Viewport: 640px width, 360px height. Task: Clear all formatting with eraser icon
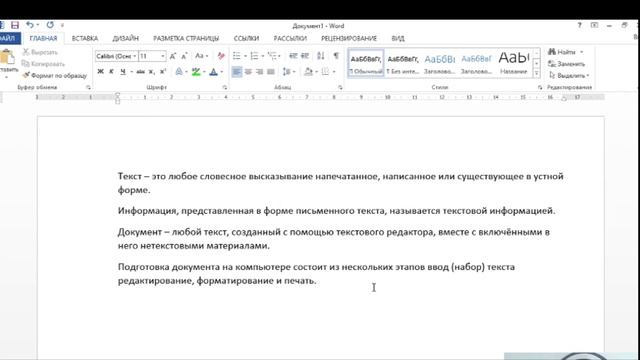[221, 56]
